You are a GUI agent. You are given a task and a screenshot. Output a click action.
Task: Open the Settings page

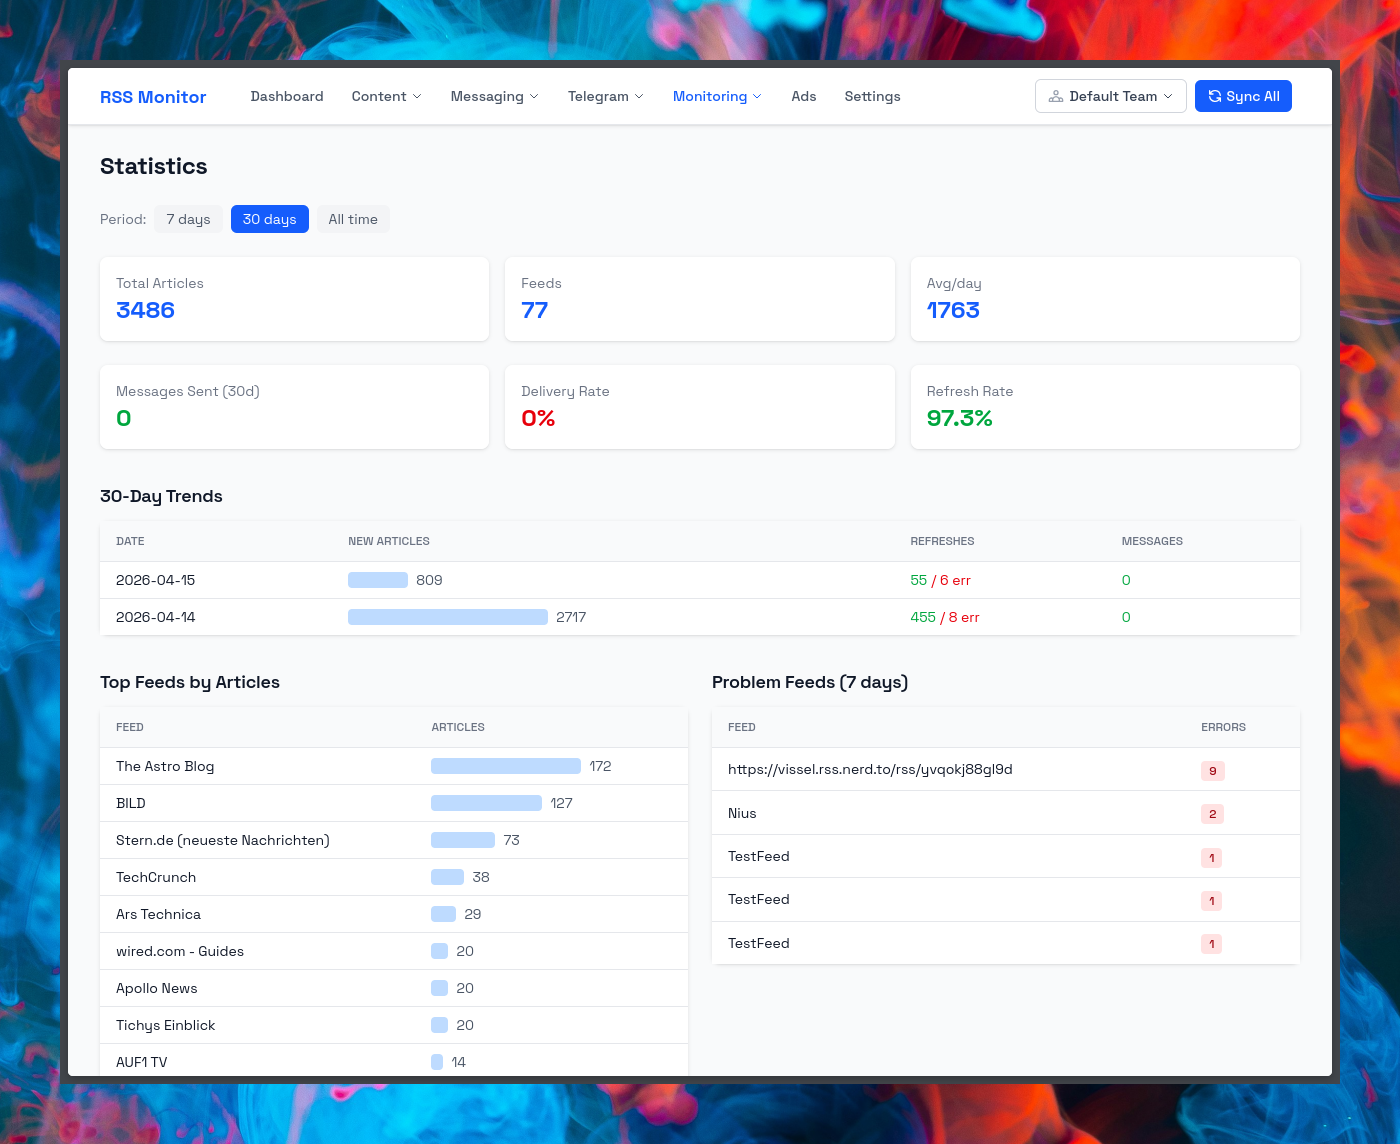pyautogui.click(x=872, y=96)
